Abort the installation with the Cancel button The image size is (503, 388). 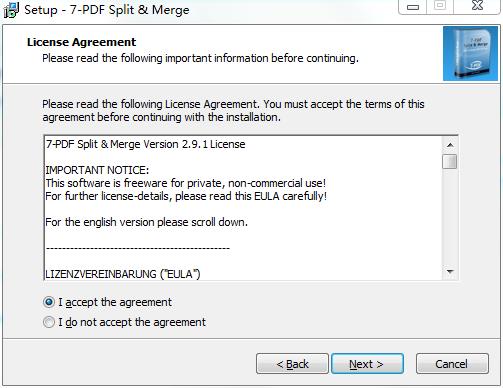452,364
